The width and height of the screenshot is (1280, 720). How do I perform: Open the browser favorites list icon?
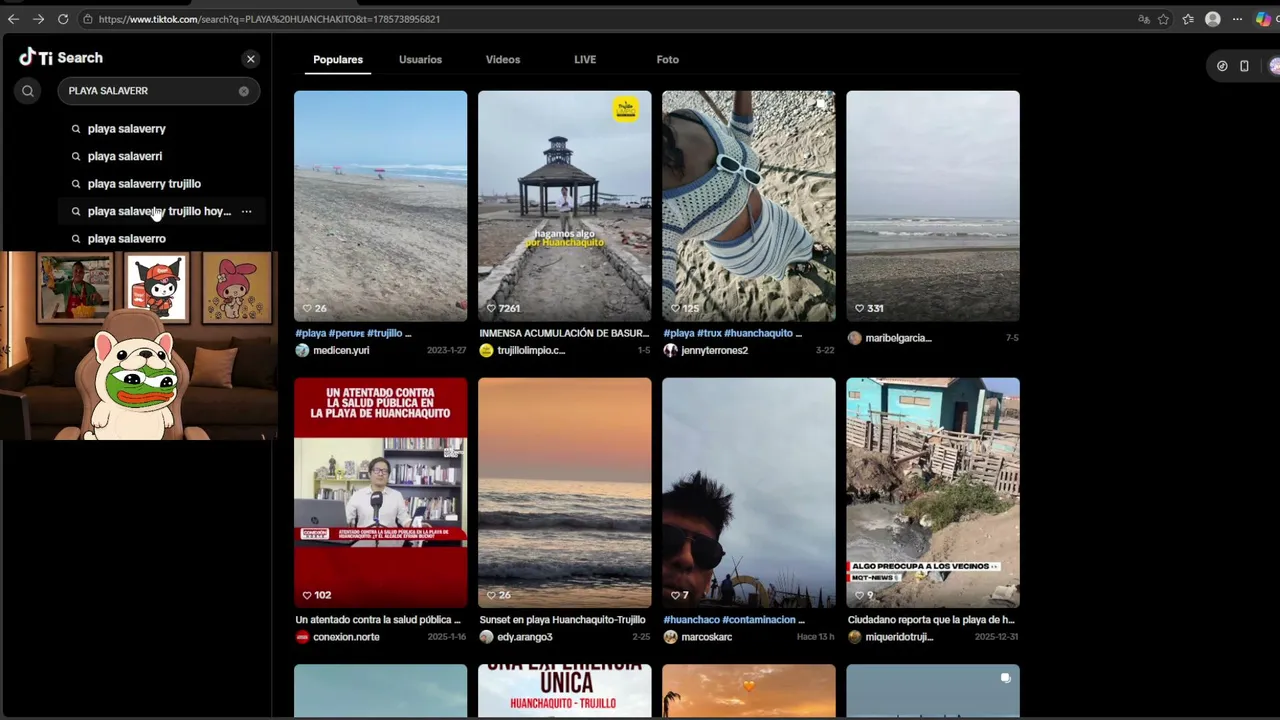click(1188, 19)
